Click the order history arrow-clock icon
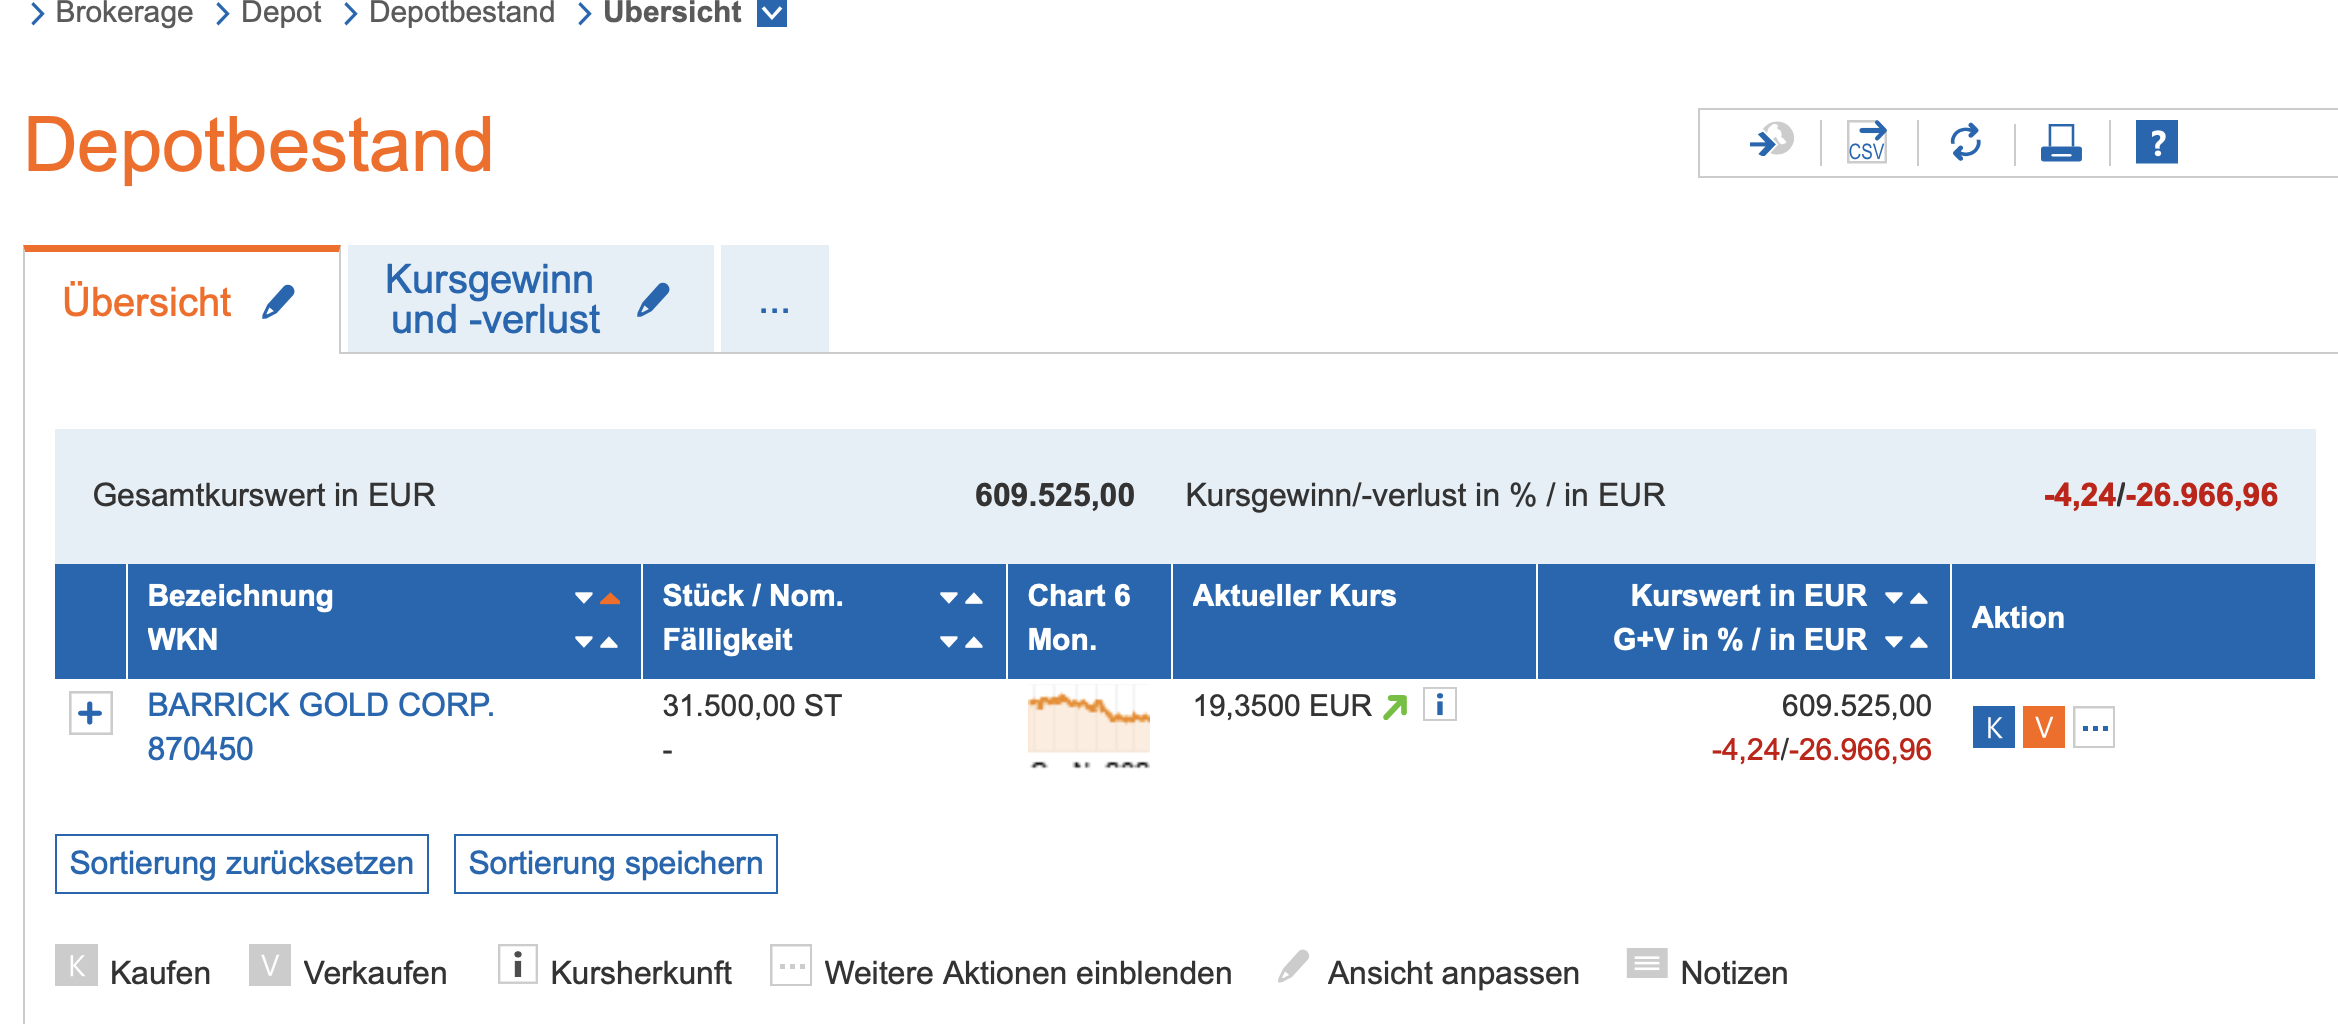Image resolution: width=2338 pixels, height=1024 pixels. click(1771, 142)
